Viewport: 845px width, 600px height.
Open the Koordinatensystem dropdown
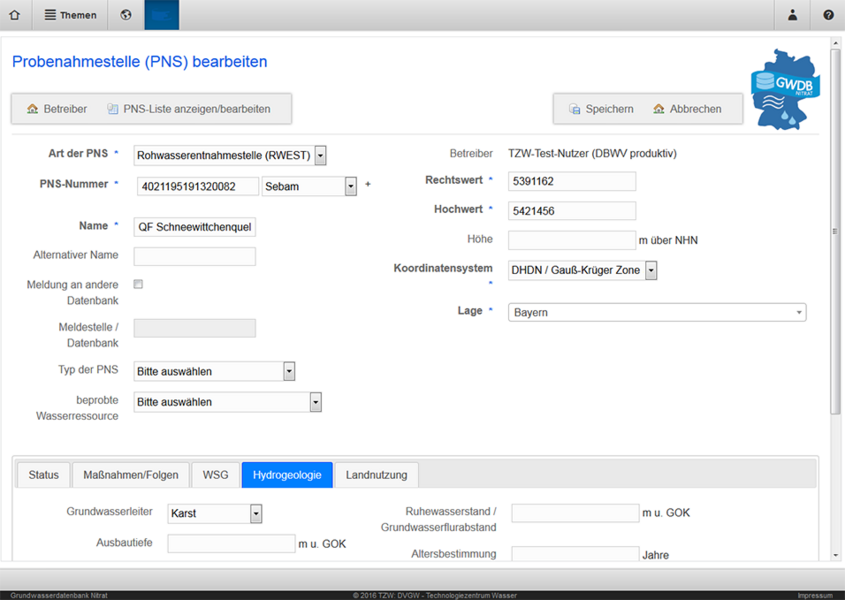[651, 270]
